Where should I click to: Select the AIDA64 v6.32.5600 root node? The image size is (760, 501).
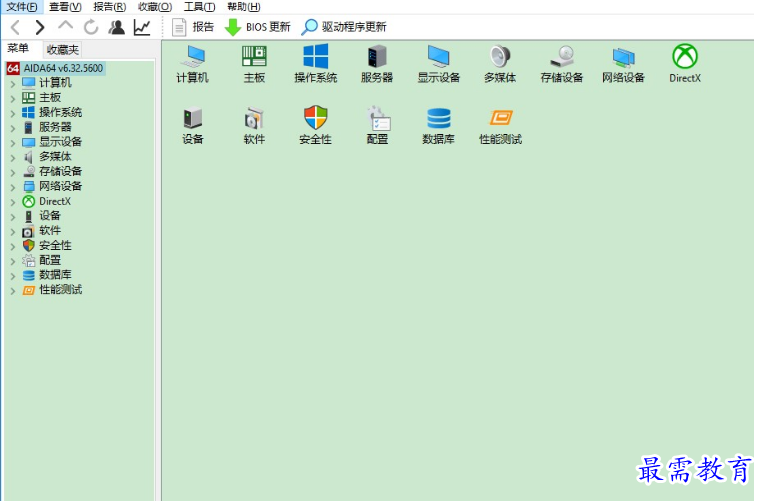point(55,68)
